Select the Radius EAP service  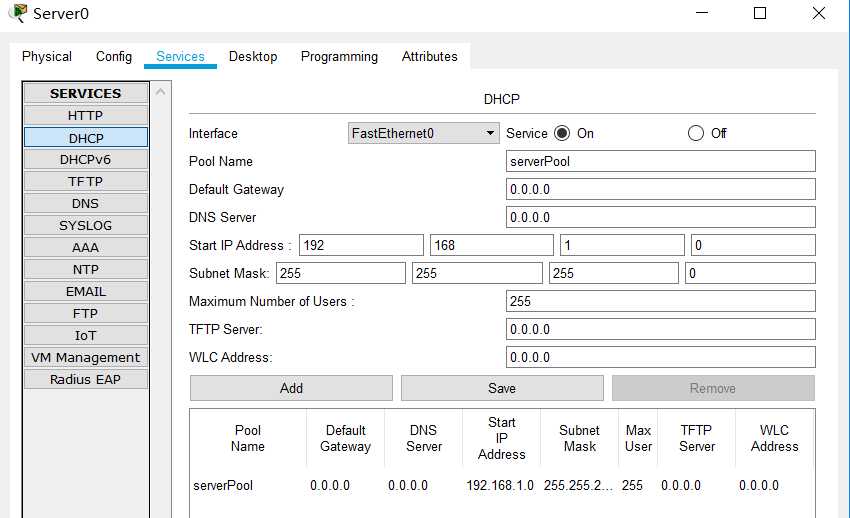tap(86, 379)
